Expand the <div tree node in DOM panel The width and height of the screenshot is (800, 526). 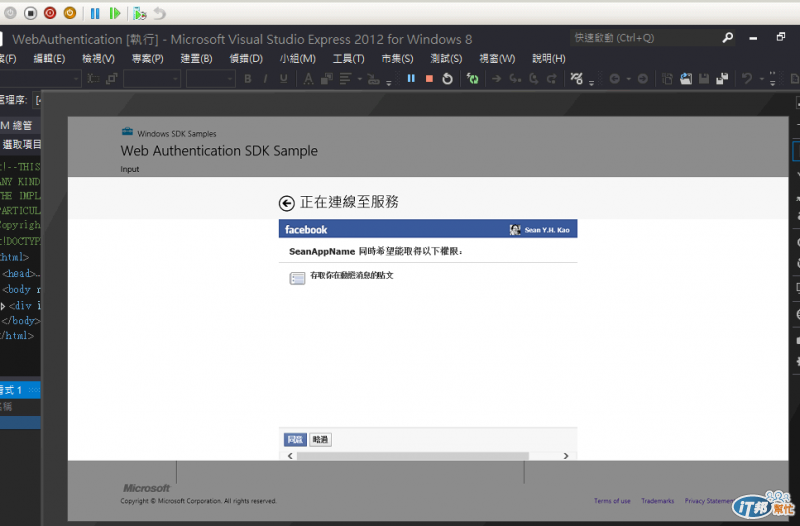point(3,306)
